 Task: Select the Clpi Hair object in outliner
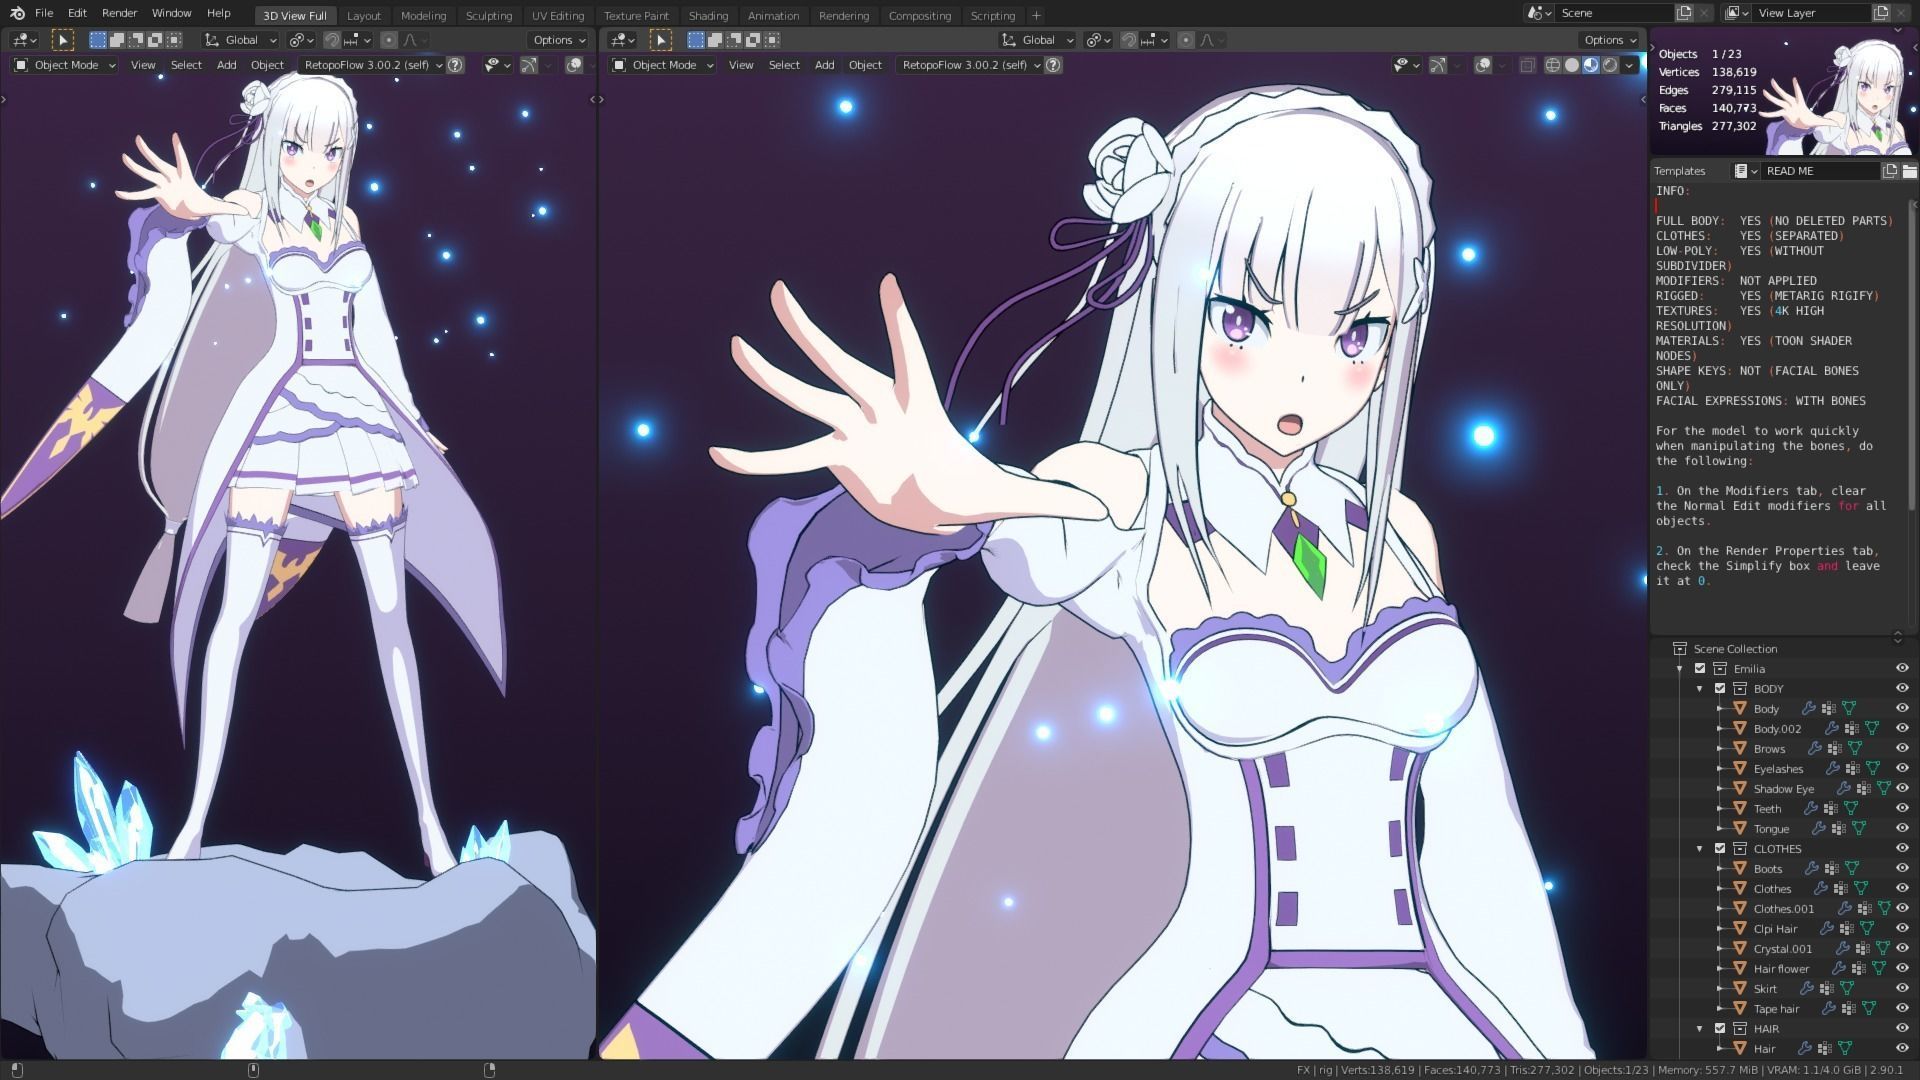point(1775,929)
